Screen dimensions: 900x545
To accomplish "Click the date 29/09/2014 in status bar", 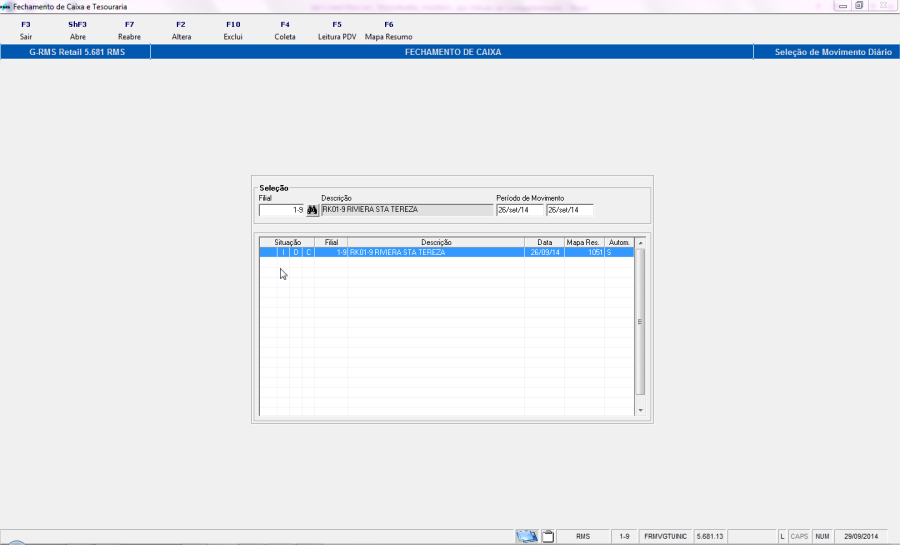I will [860, 536].
